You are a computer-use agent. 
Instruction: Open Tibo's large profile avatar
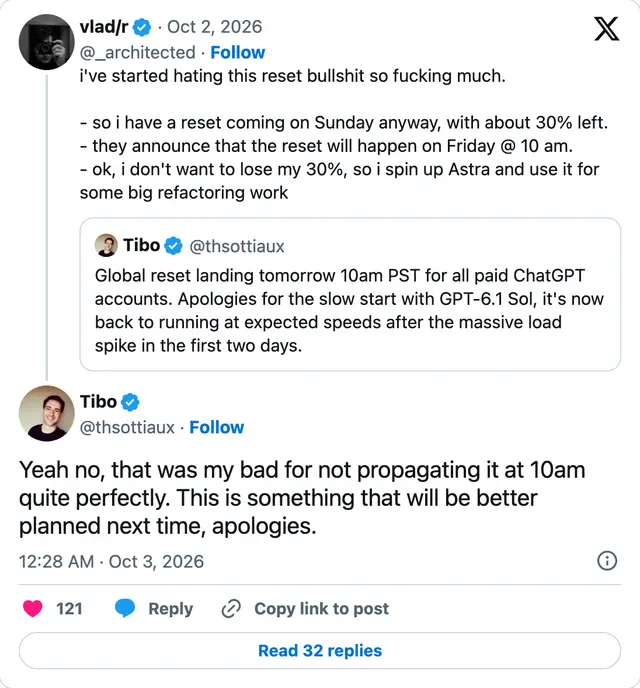46,413
